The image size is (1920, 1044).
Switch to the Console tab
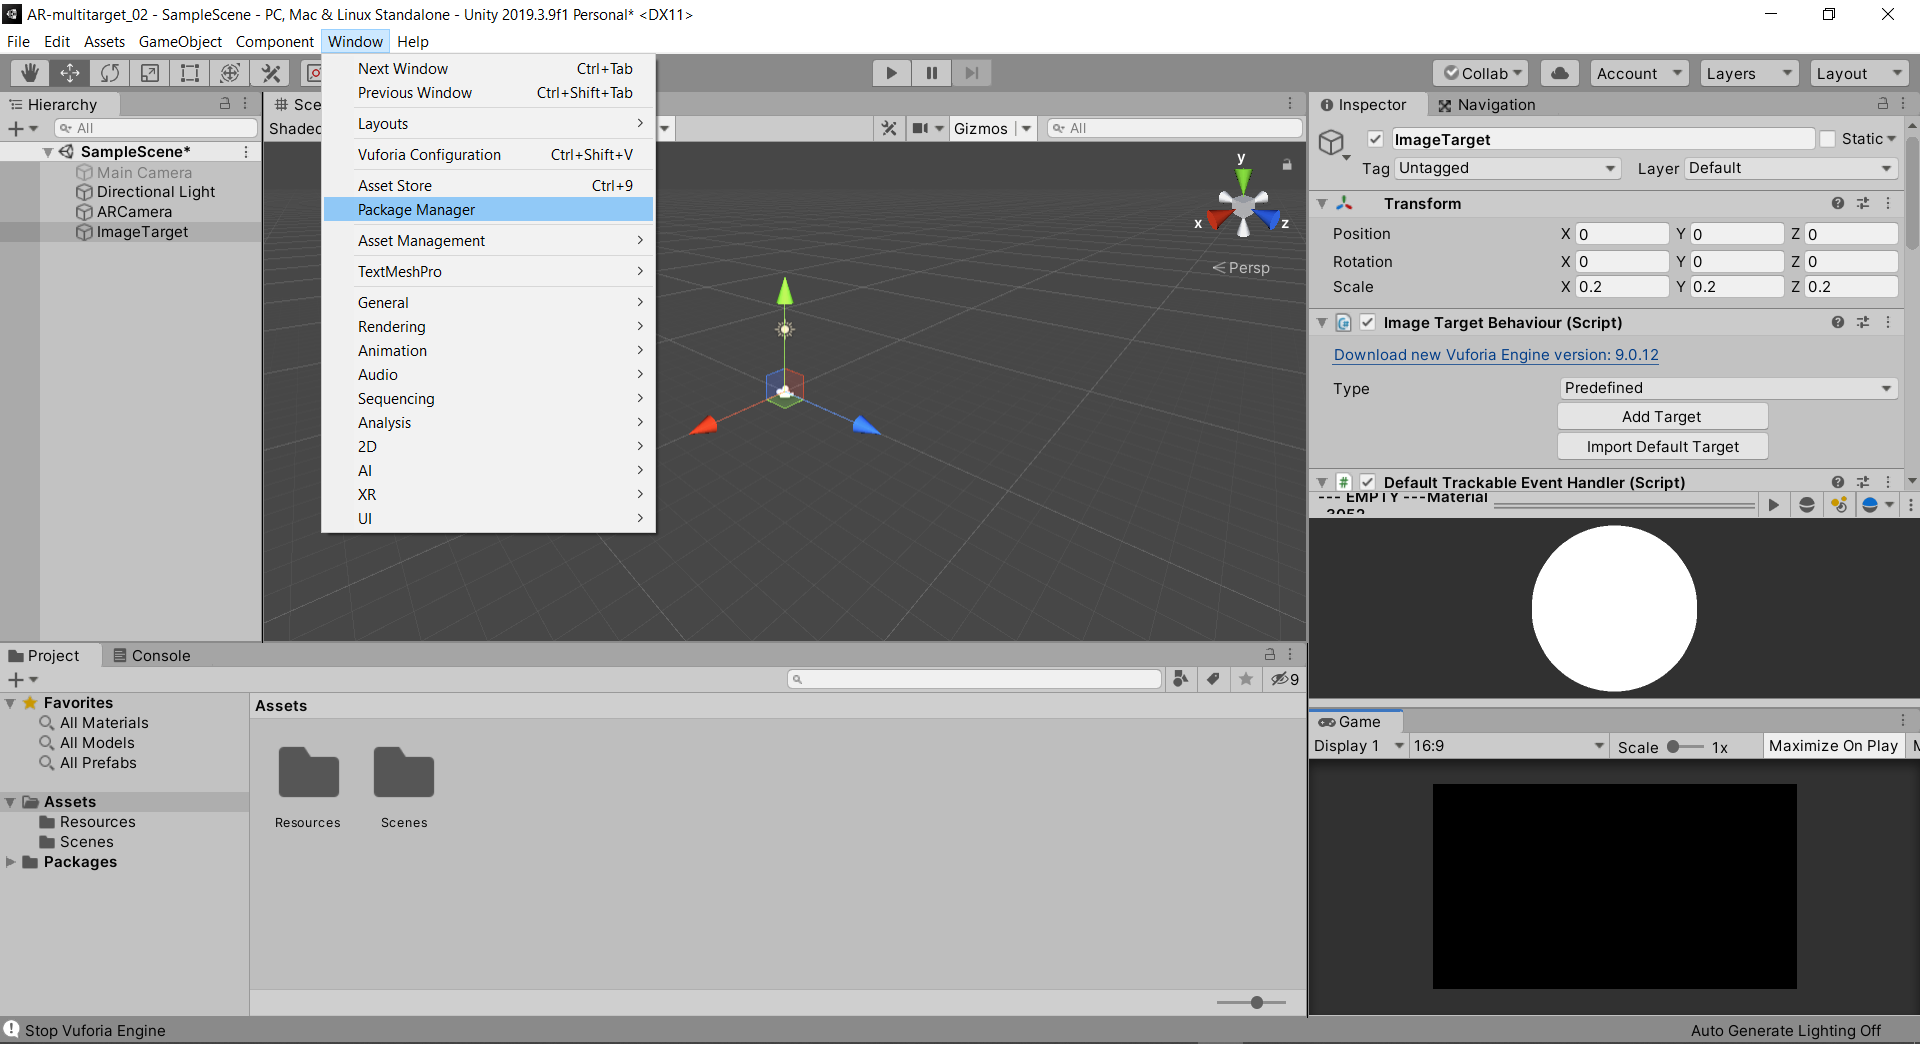tap(152, 656)
